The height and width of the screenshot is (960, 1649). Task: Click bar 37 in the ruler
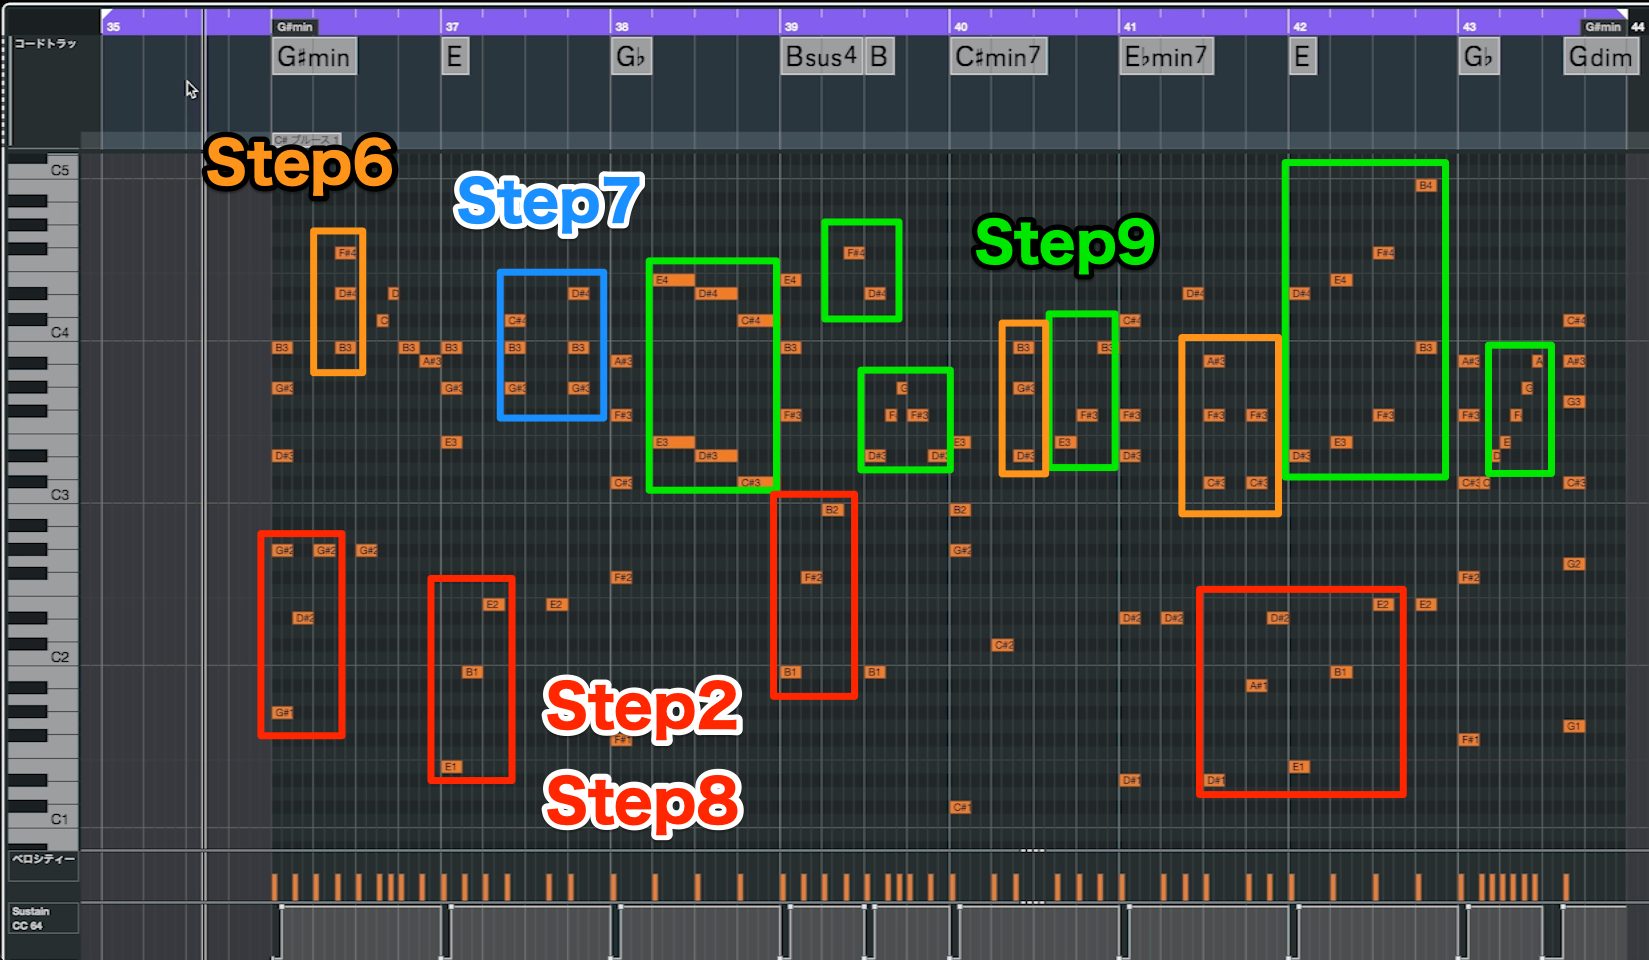point(452,27)
